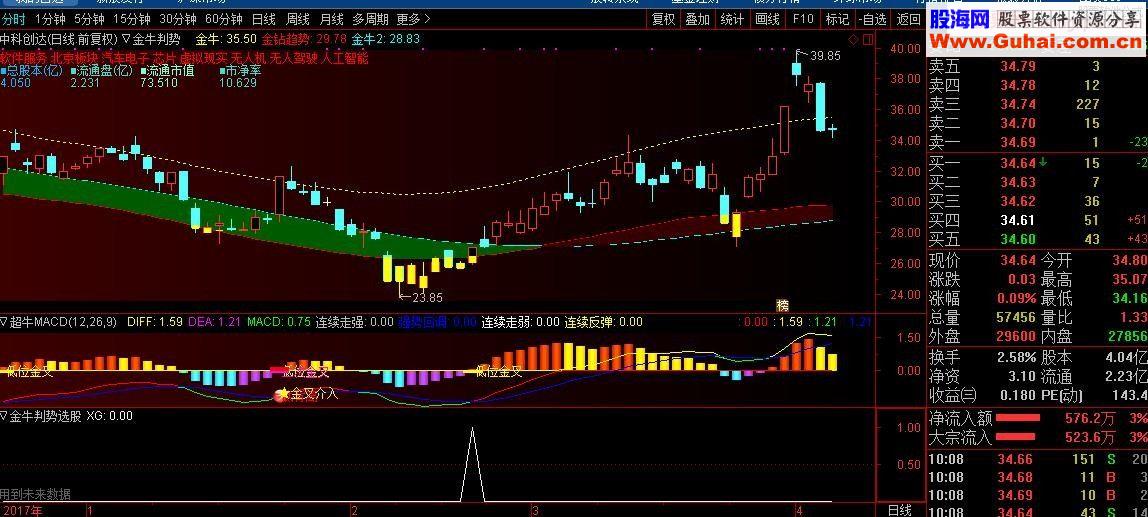Screen dimensions: 1148x517
Task: Click the 买一 bid row price 34.64
Action: pyautogui.click(x=1018, y=163)
